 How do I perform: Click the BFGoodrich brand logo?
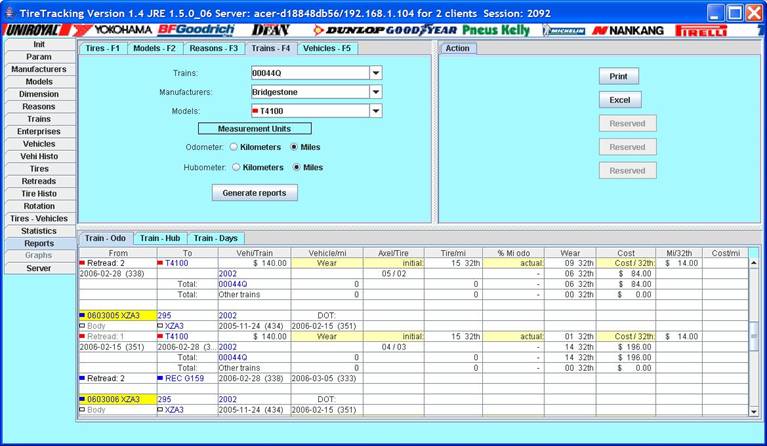point(195,30)
